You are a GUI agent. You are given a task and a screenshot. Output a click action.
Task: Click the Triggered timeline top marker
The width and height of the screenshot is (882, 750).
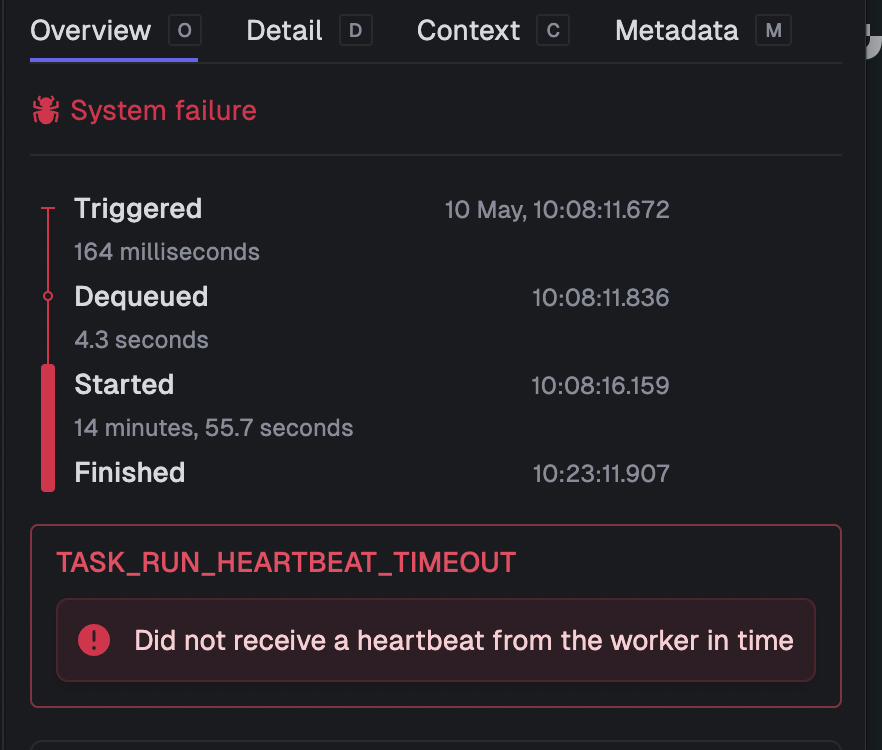48,209
